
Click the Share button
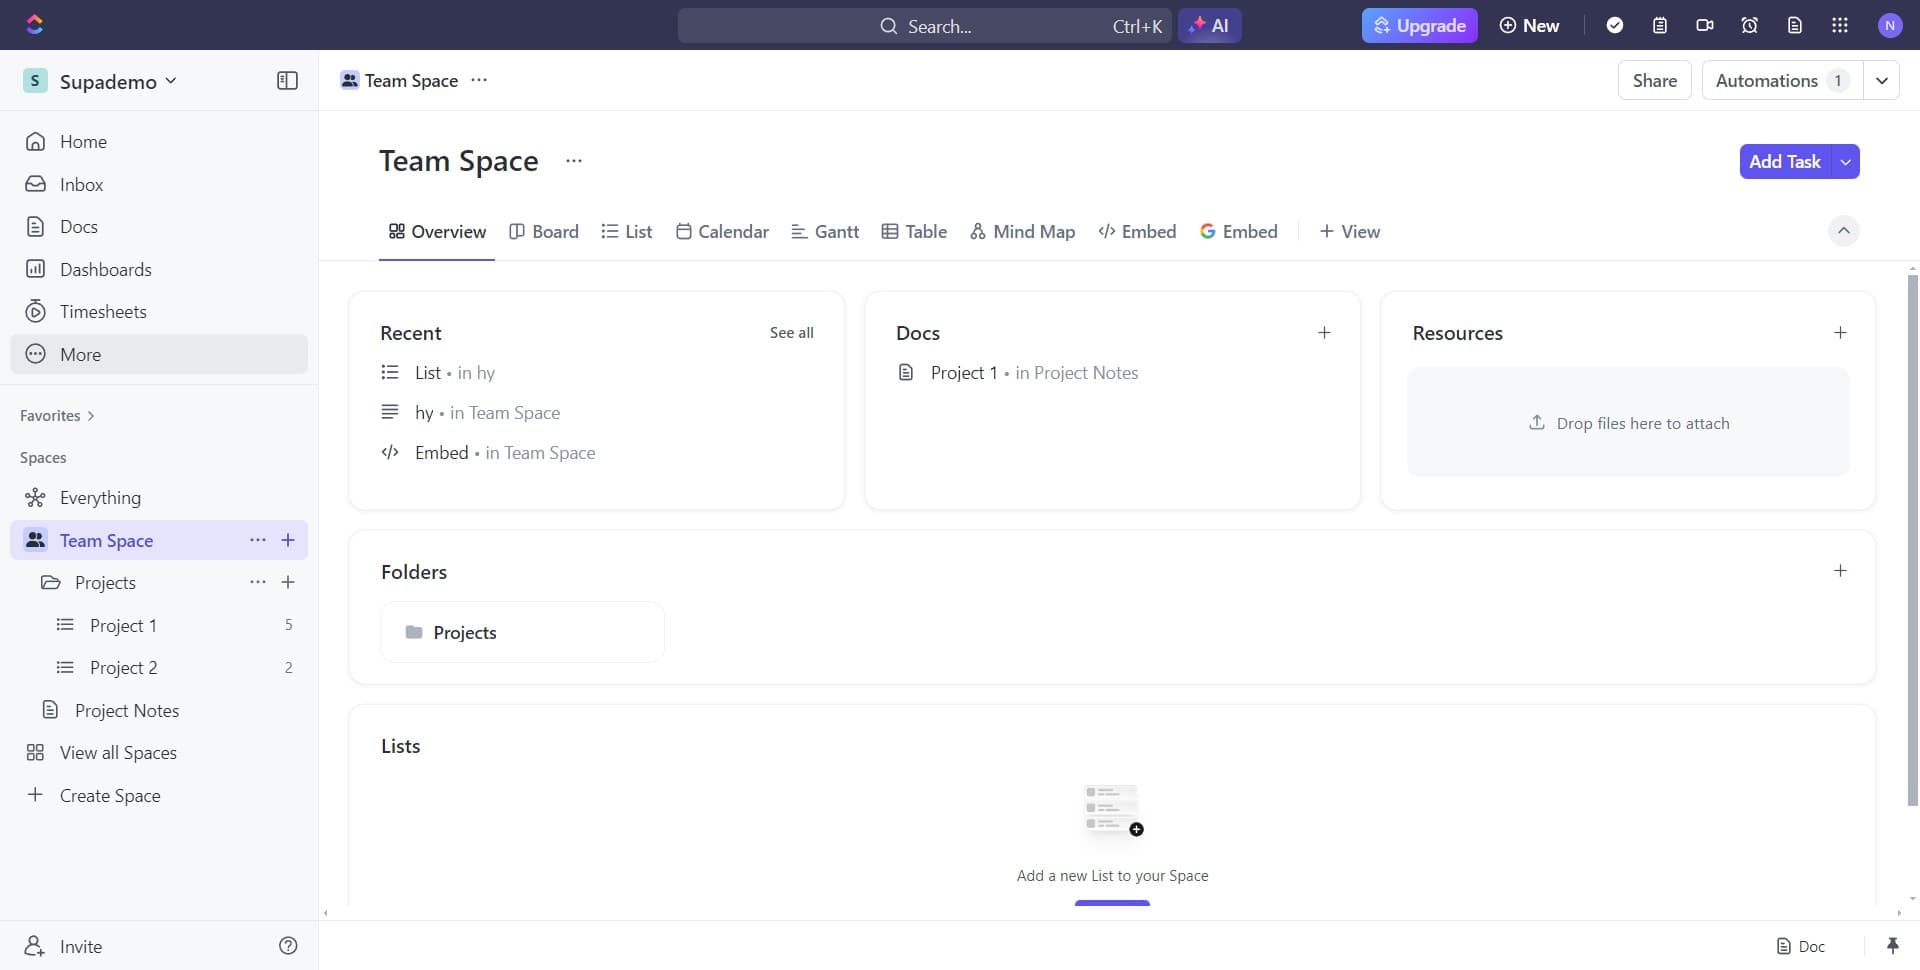point(1654,80)
